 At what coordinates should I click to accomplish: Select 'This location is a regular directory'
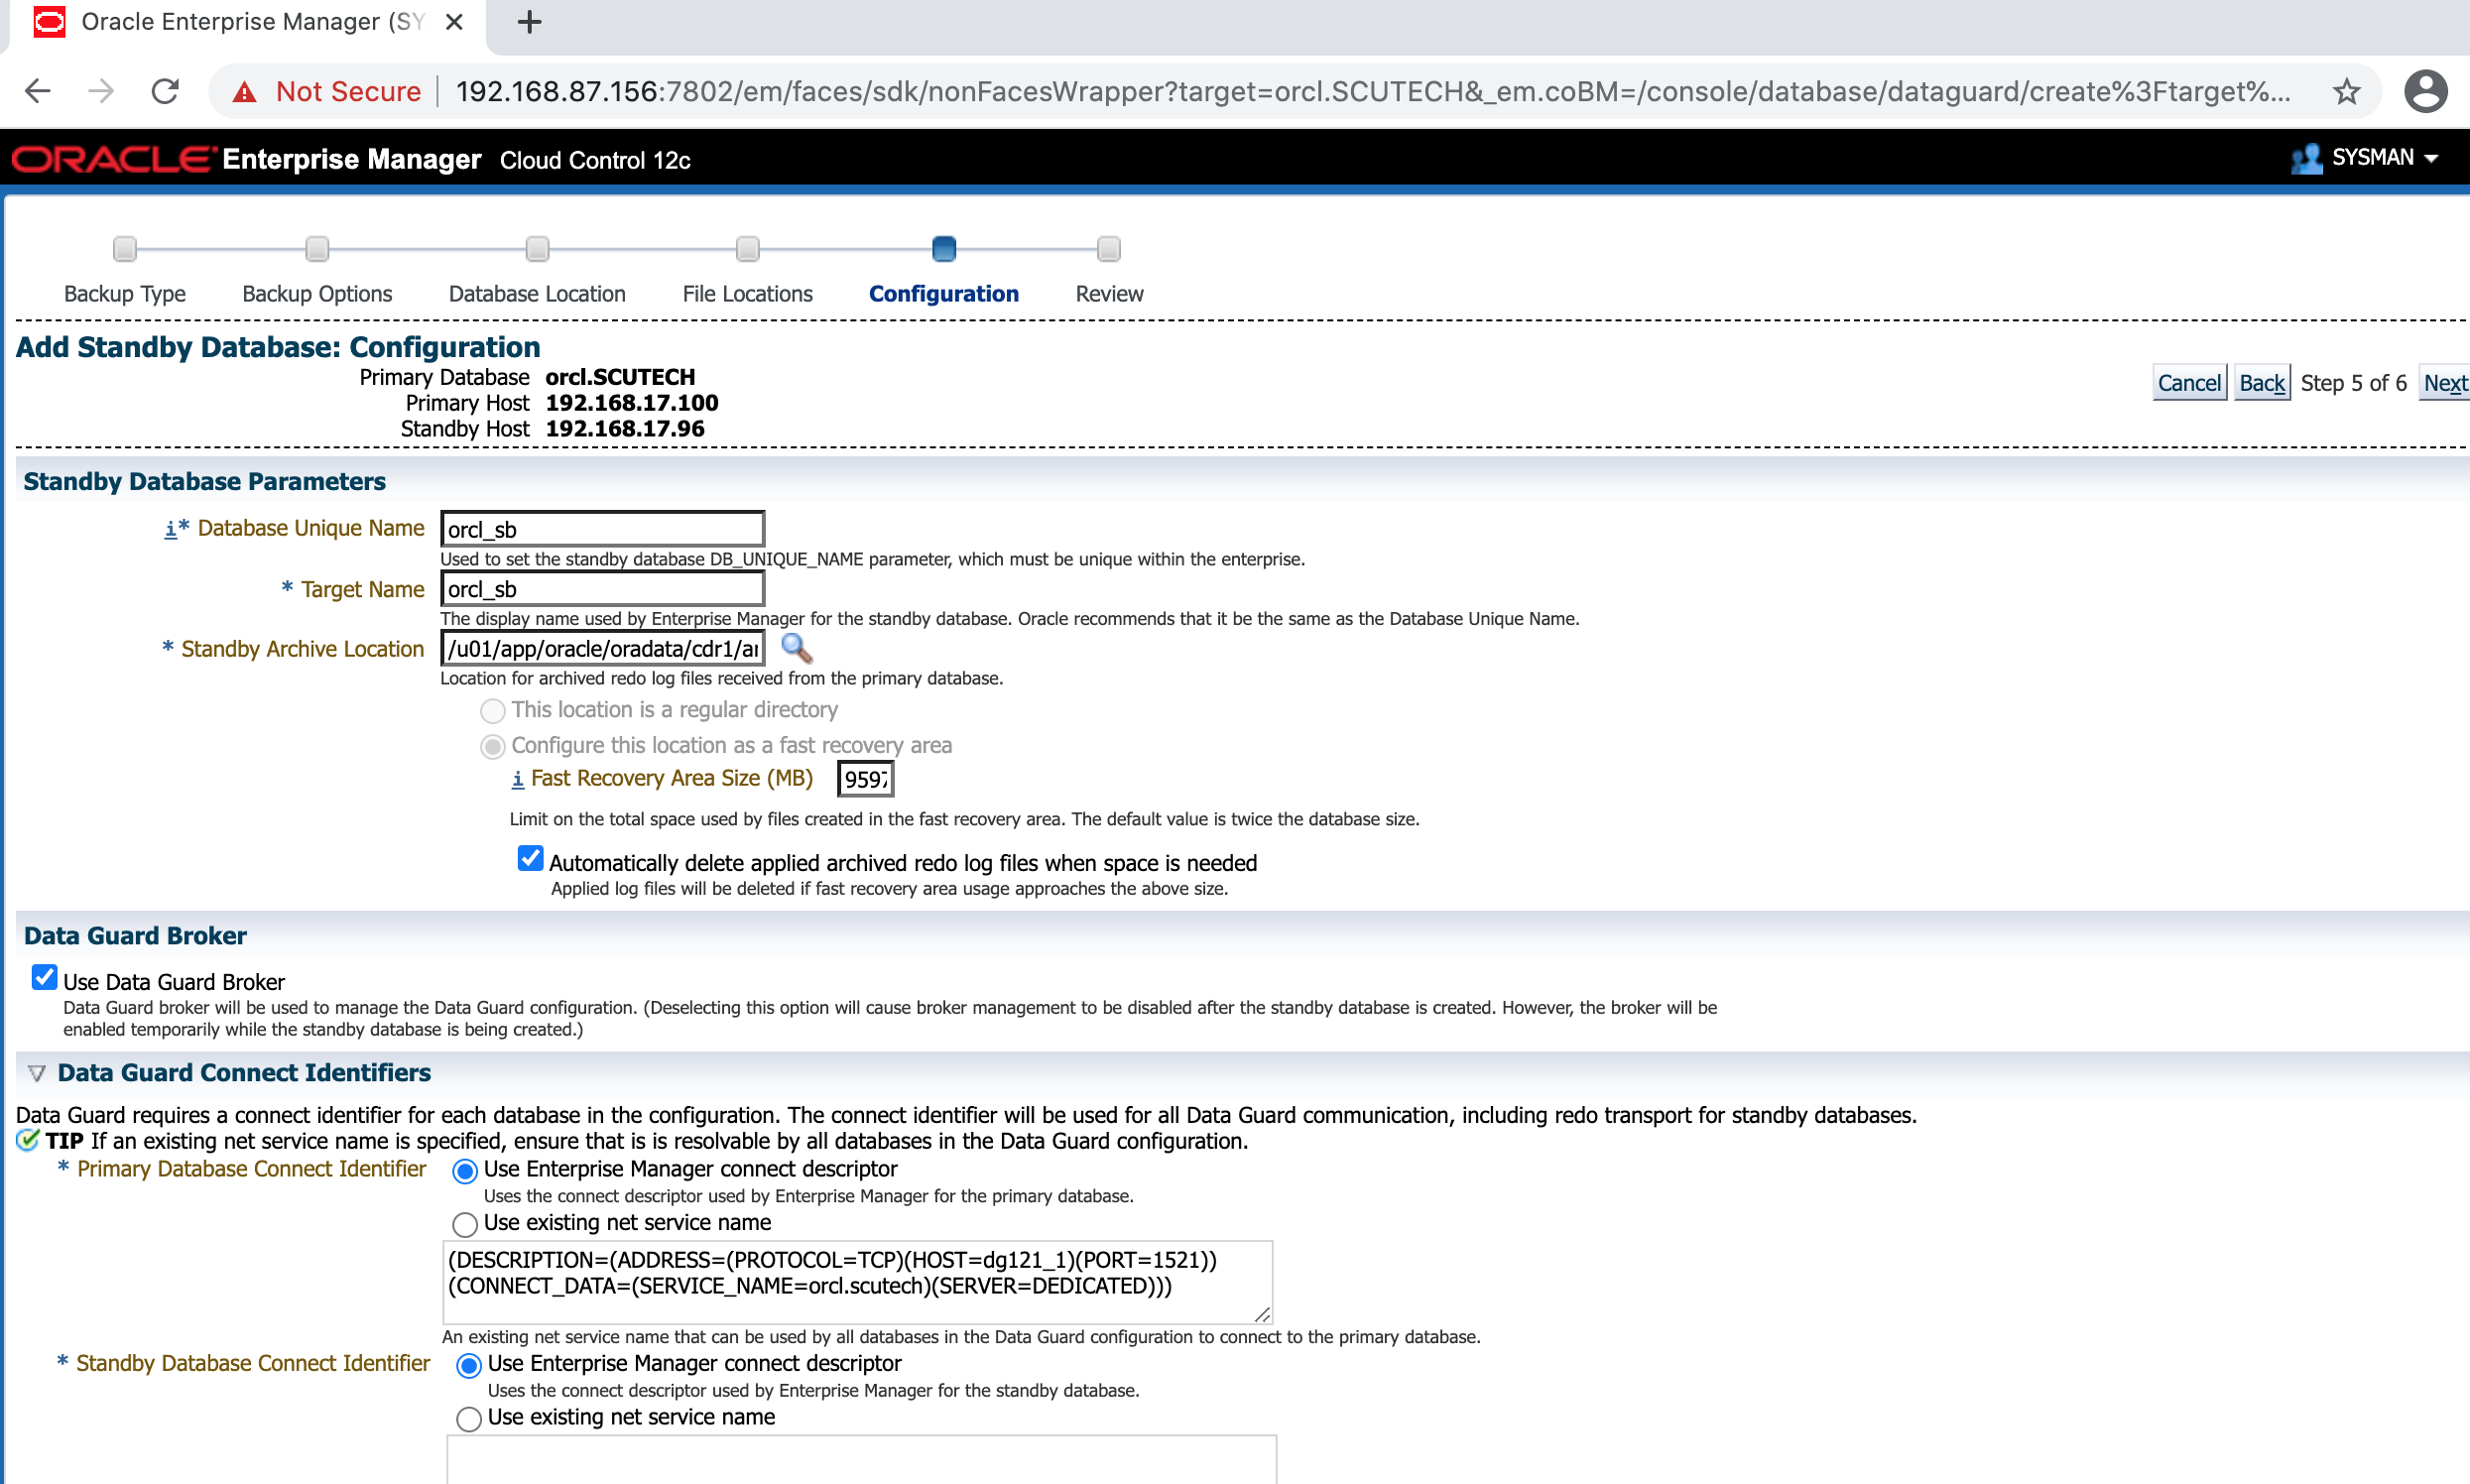tap(493, 711)
